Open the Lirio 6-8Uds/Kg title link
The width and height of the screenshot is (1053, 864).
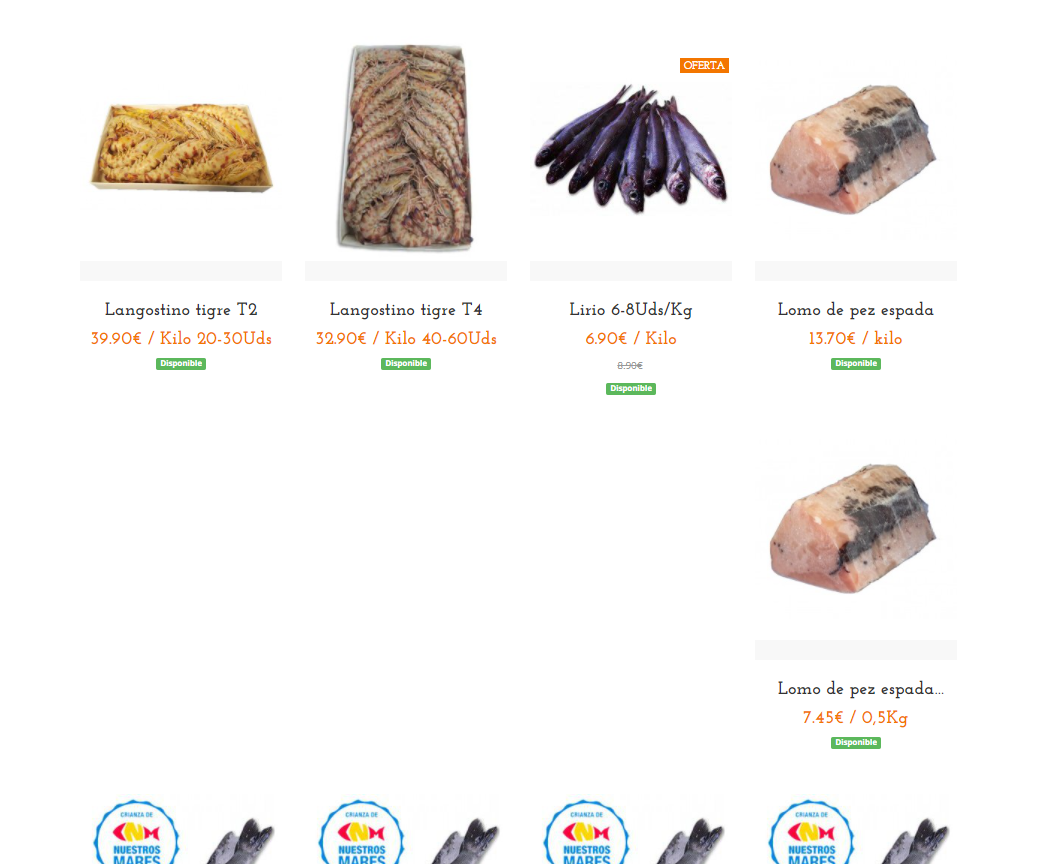click(631, 310)
